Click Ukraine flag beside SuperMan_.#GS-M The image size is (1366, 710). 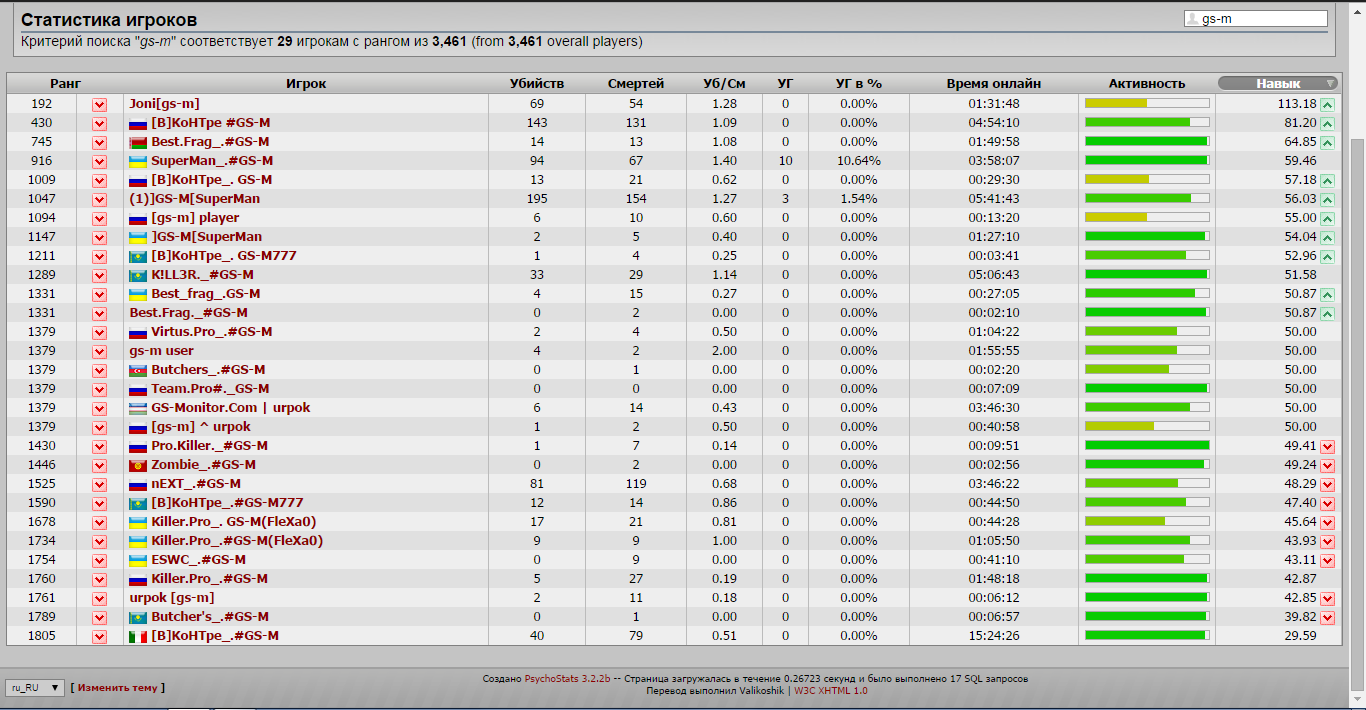click(138, 161)
